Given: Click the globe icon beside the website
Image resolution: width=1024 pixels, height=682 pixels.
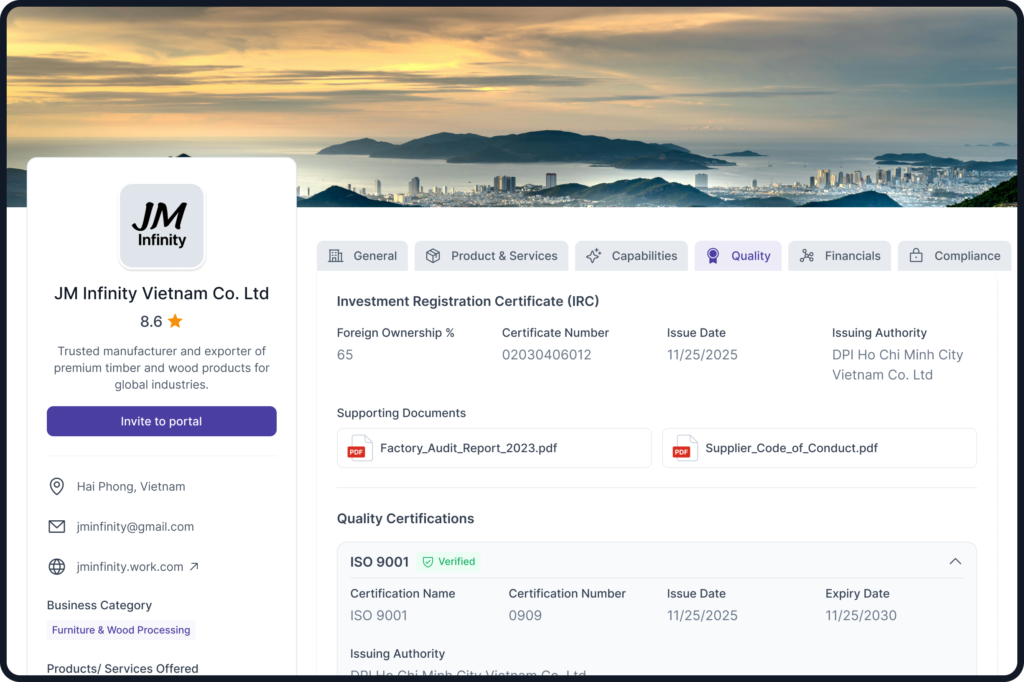Looking at the screenshot, I should [57, 566].
